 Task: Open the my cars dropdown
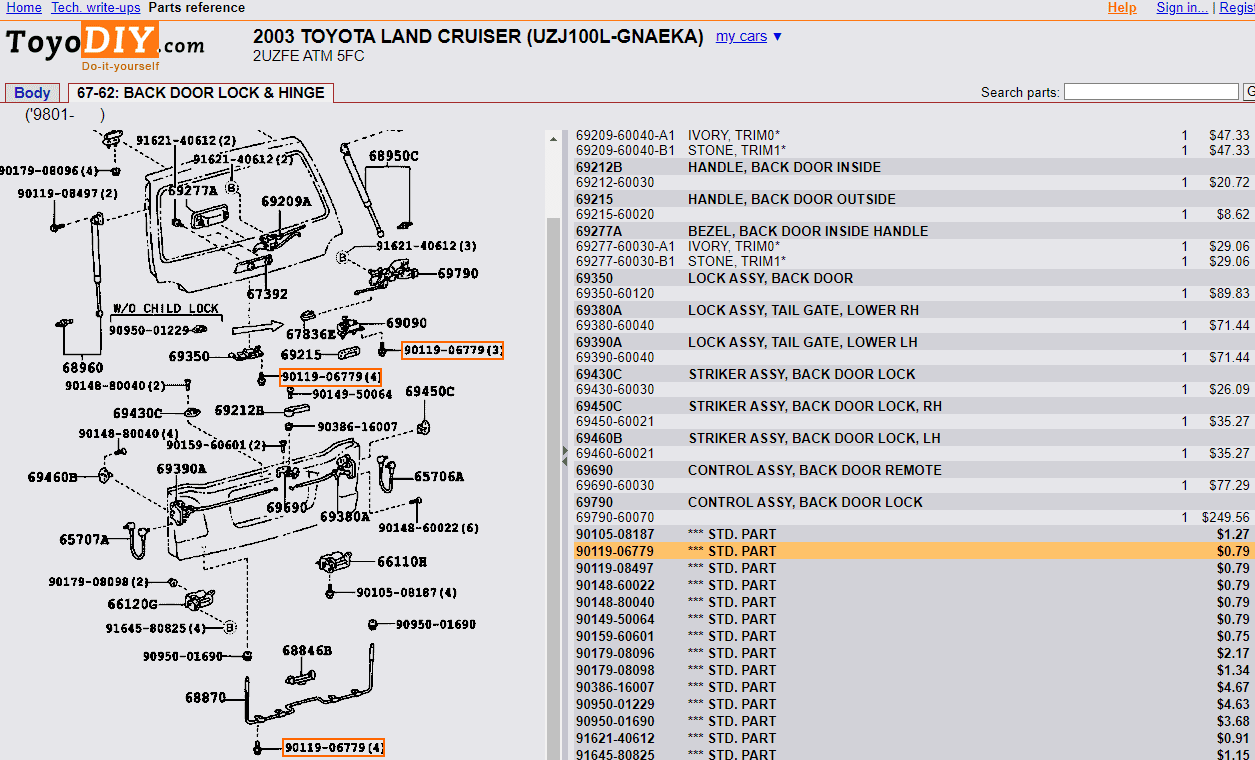tap(749, 36)
